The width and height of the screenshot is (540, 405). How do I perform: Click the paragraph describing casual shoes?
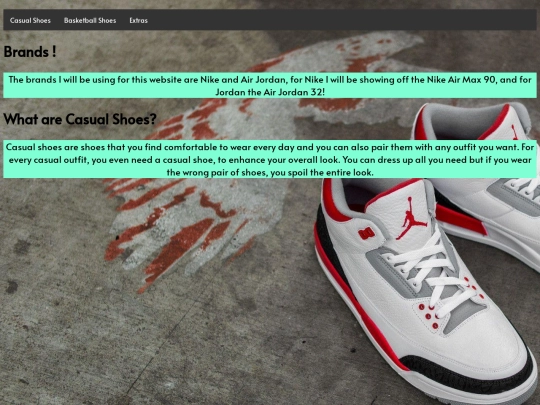[270, 159]
